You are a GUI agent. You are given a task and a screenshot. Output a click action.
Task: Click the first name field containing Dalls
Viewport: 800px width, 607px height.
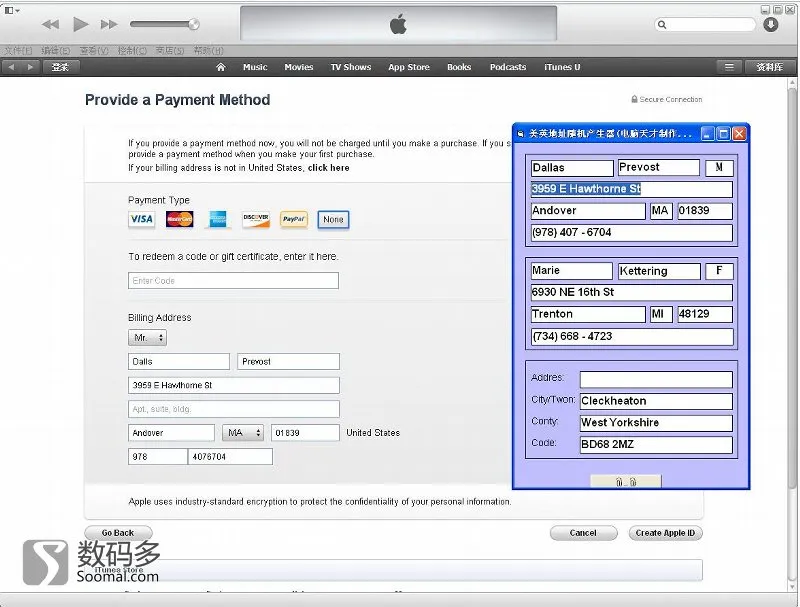[x=179, y=362]
